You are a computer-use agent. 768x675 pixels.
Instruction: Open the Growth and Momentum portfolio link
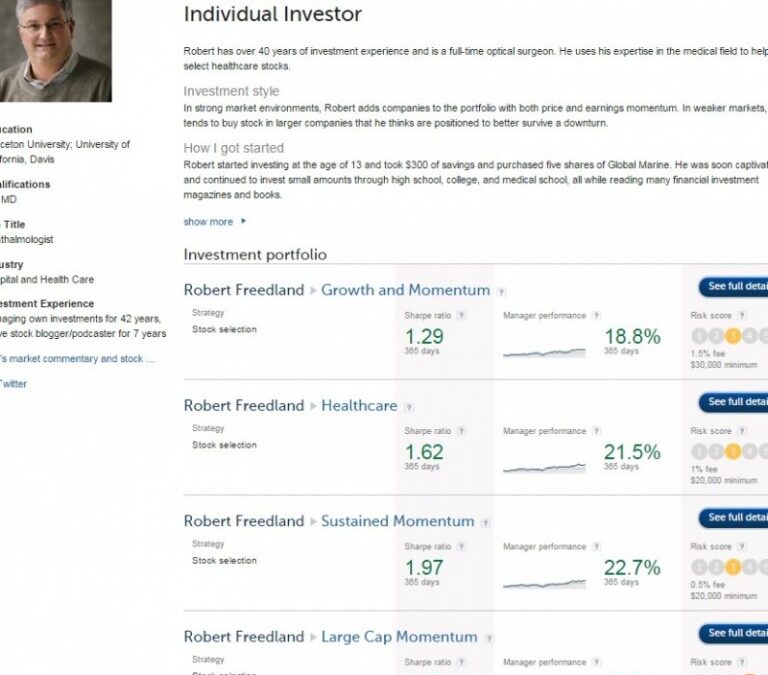pos(405,290)
